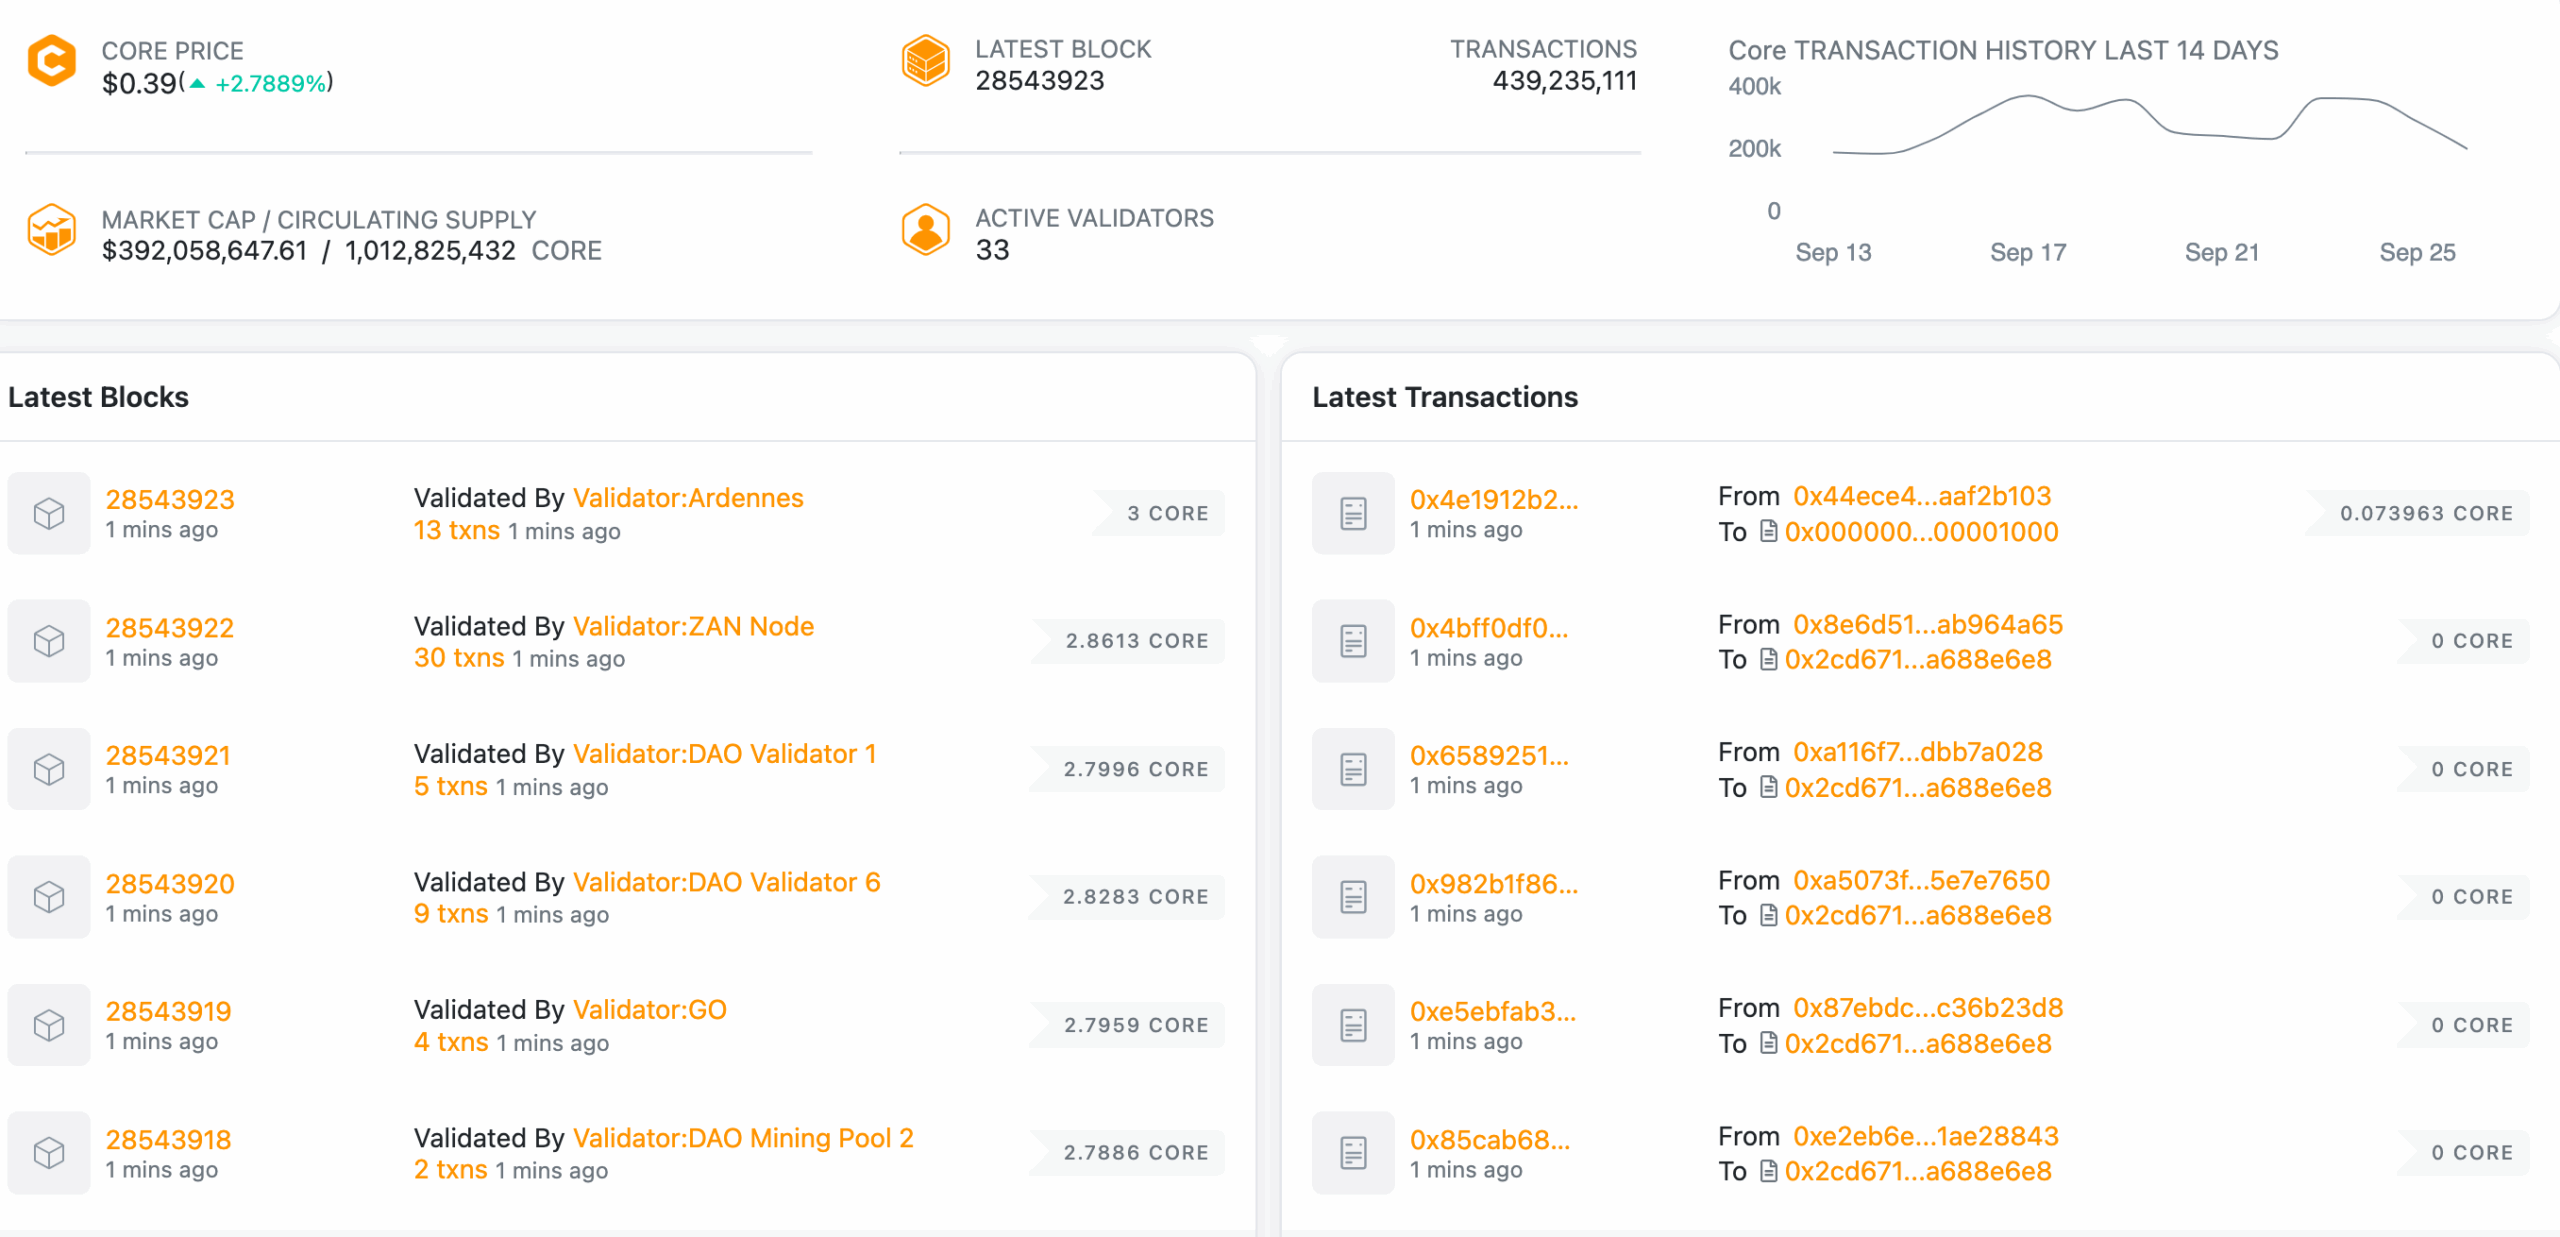The width and height of the screenshot is (2560, 1237).
Task: Open block 28543922 details
Action: [170, 627]
